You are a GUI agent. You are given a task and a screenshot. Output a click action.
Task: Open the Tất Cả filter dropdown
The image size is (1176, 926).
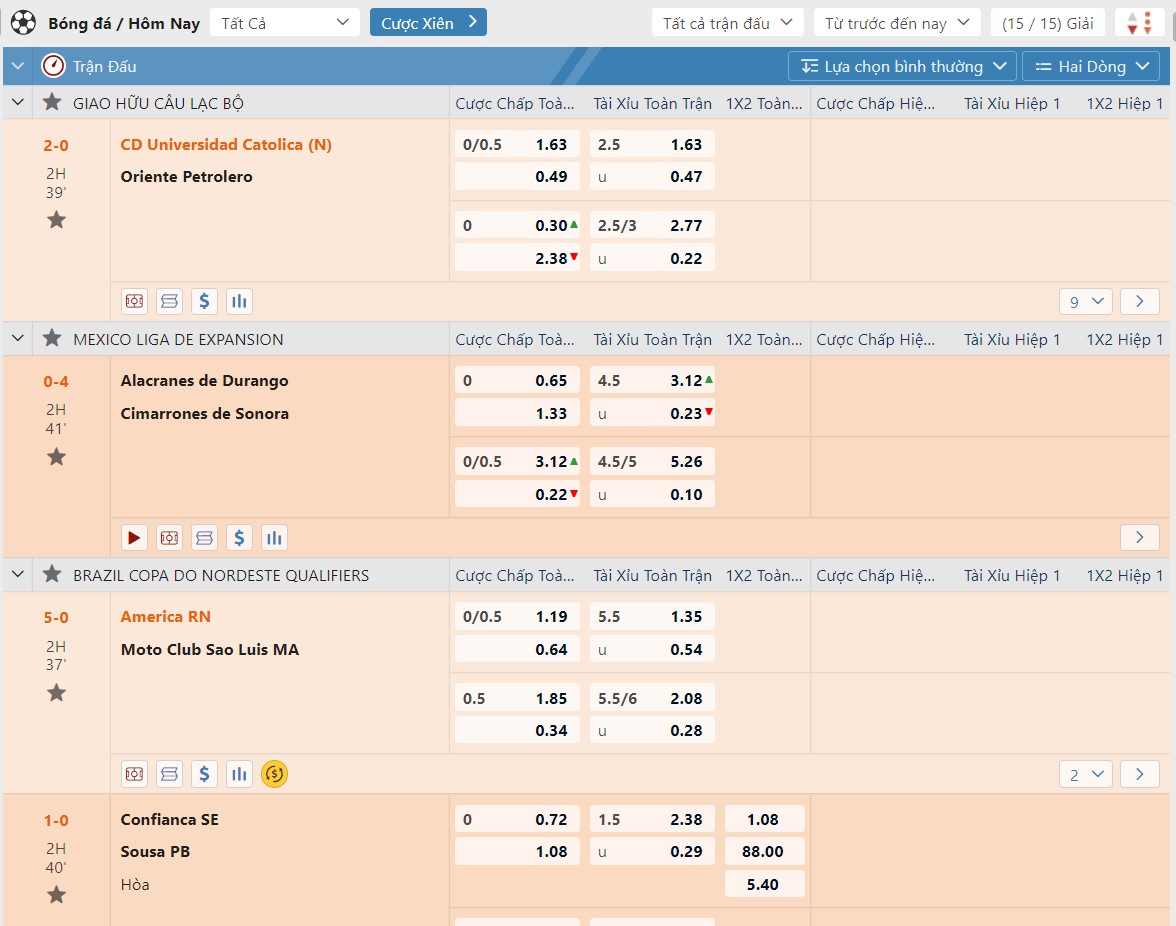coord(285,22)
